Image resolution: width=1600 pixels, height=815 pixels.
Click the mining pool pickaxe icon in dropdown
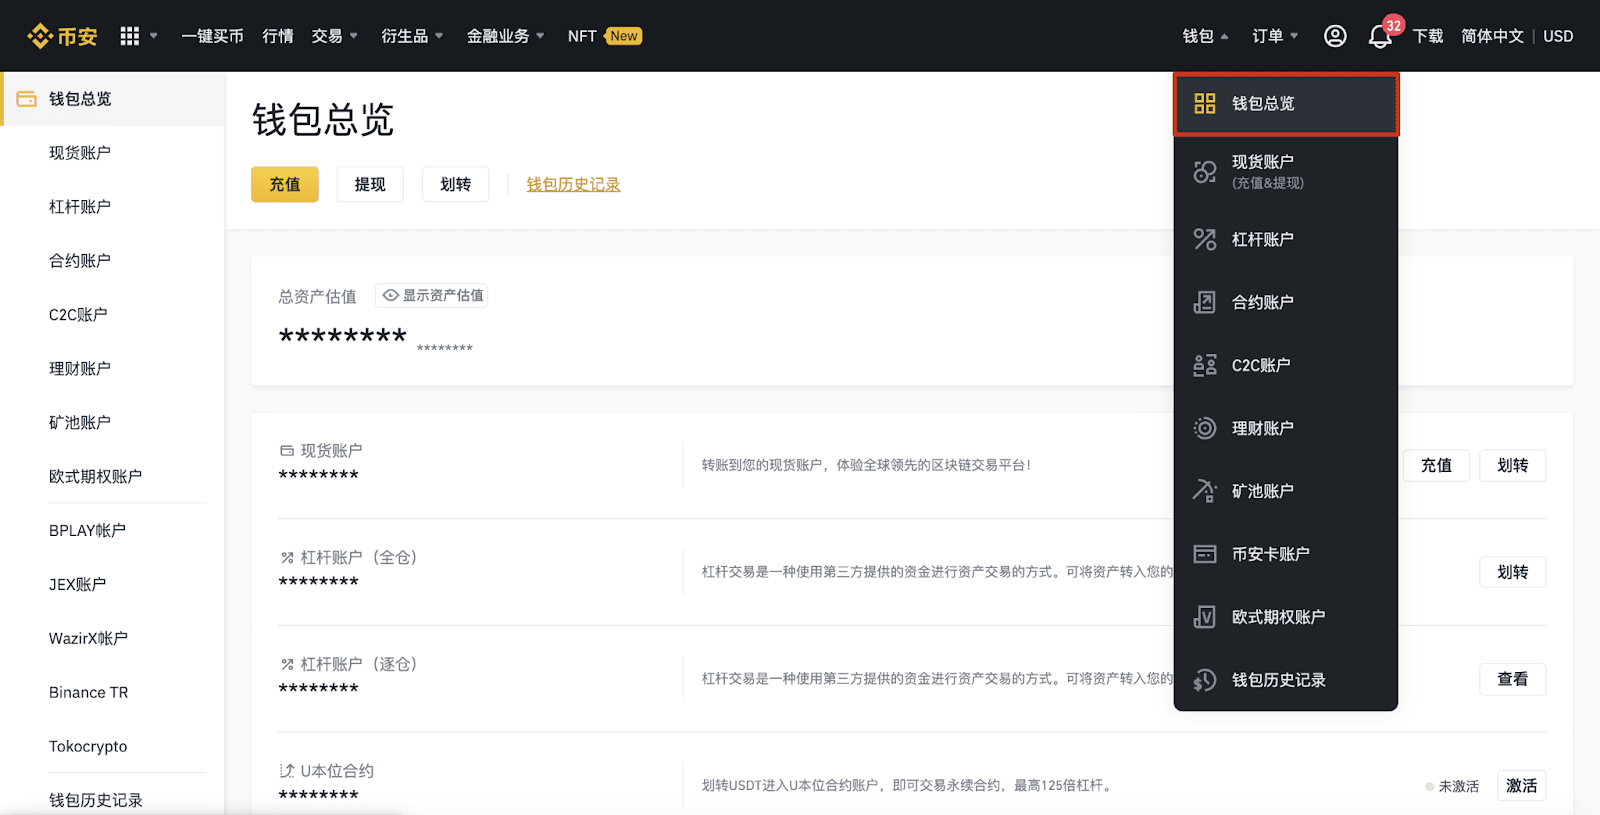(x=1205, y=491)
